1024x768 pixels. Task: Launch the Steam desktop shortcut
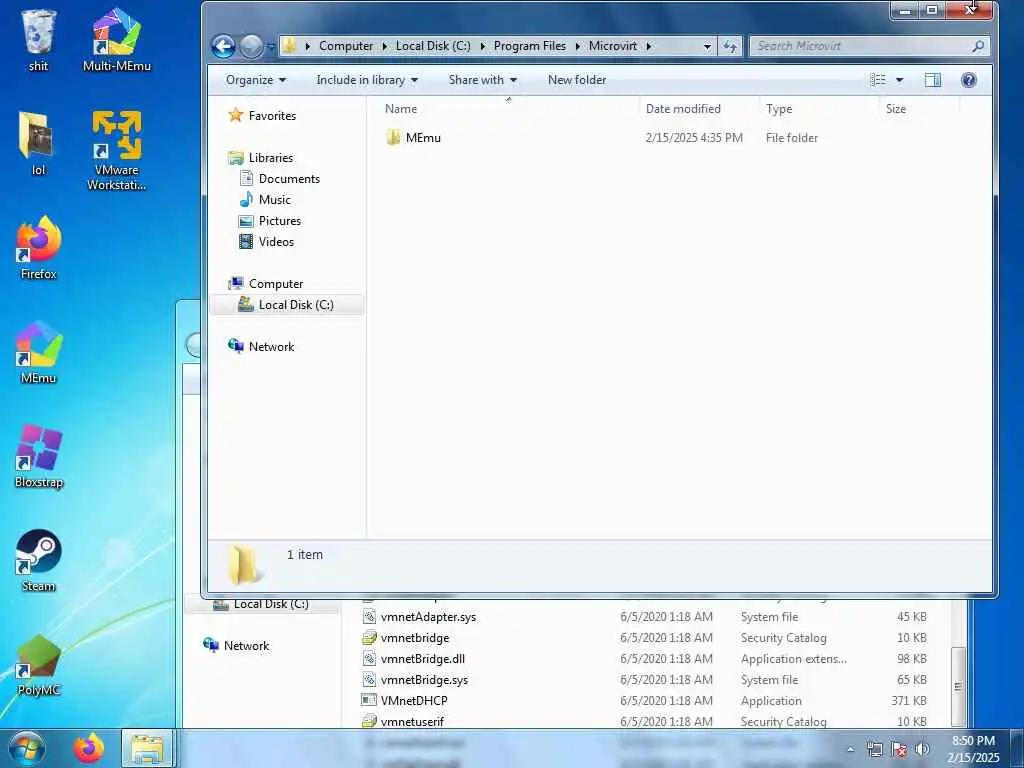coord(39,560)
